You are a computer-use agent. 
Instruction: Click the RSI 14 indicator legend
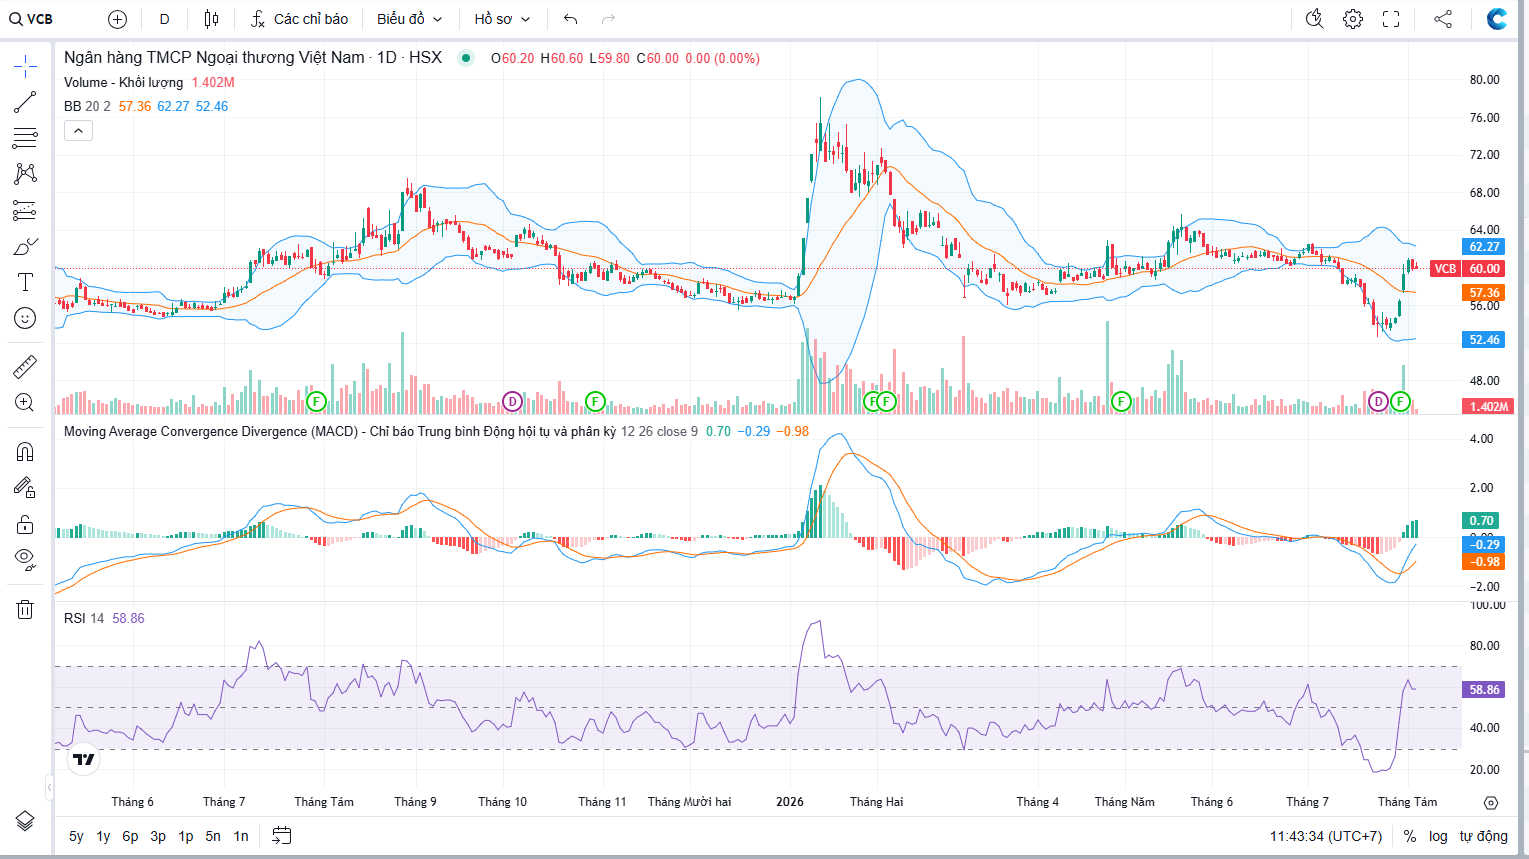[84, 618]
